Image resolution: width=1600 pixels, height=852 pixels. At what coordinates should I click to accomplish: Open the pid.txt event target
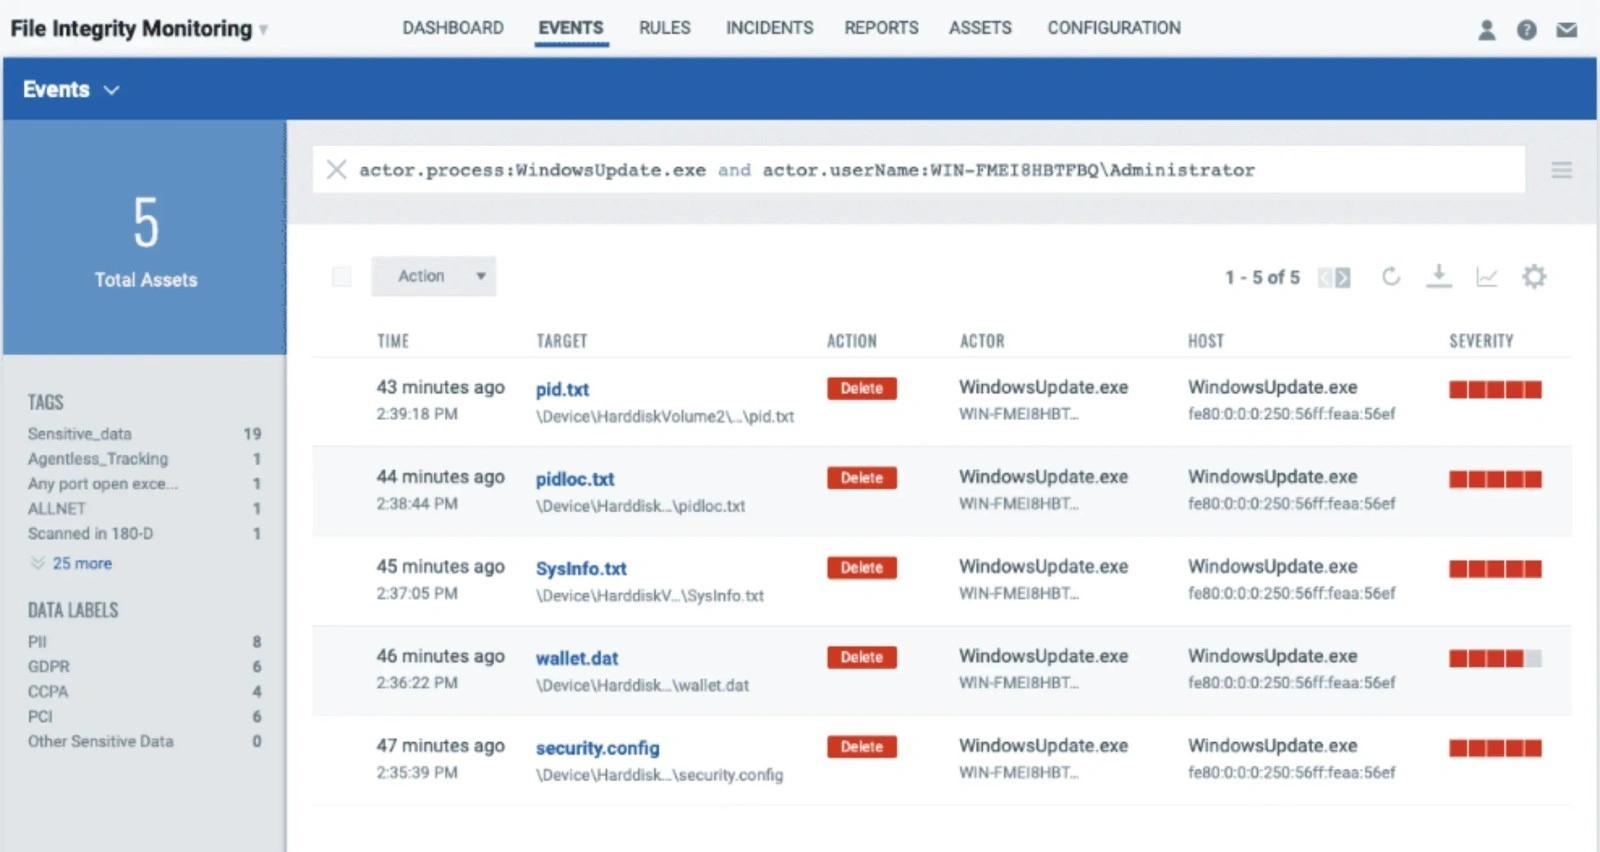pyautogui.click(x=562, y=389)
